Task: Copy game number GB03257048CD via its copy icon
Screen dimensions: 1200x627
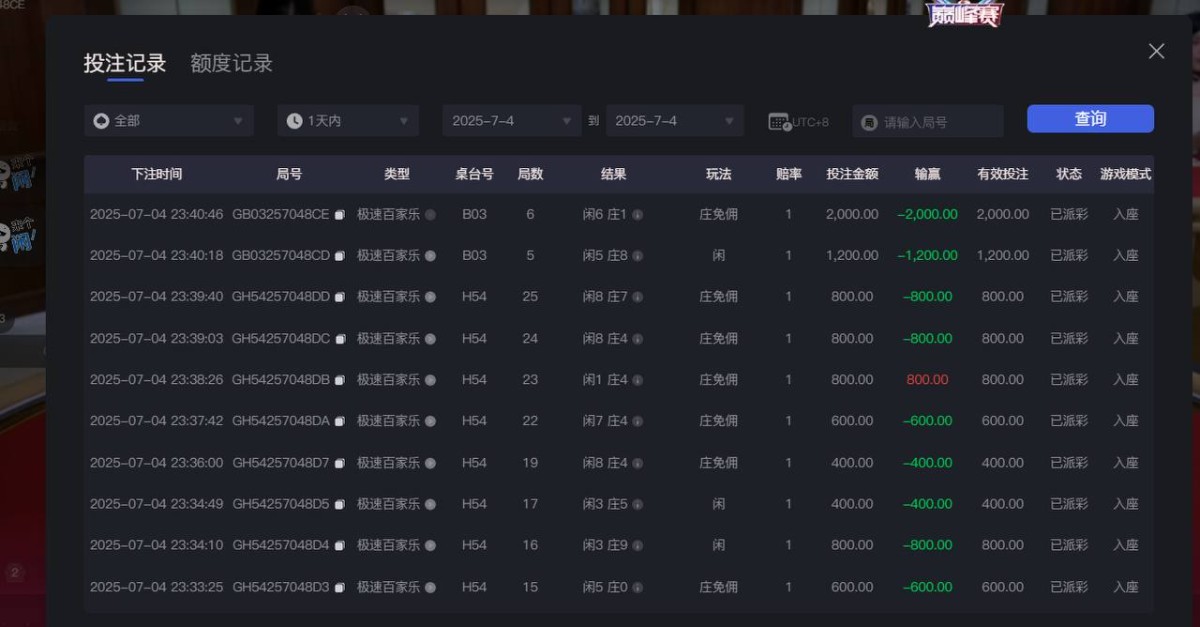Action: pos(340,255)
